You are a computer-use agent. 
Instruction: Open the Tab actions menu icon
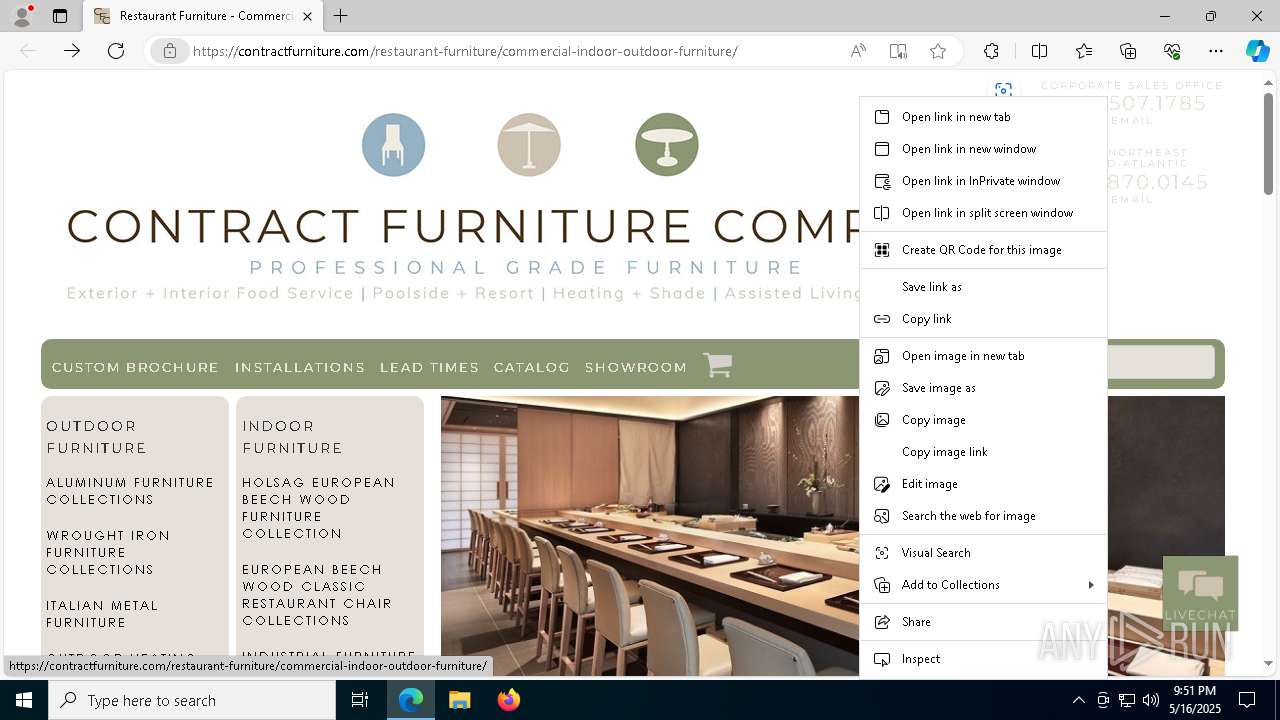(x=60, y=16)
